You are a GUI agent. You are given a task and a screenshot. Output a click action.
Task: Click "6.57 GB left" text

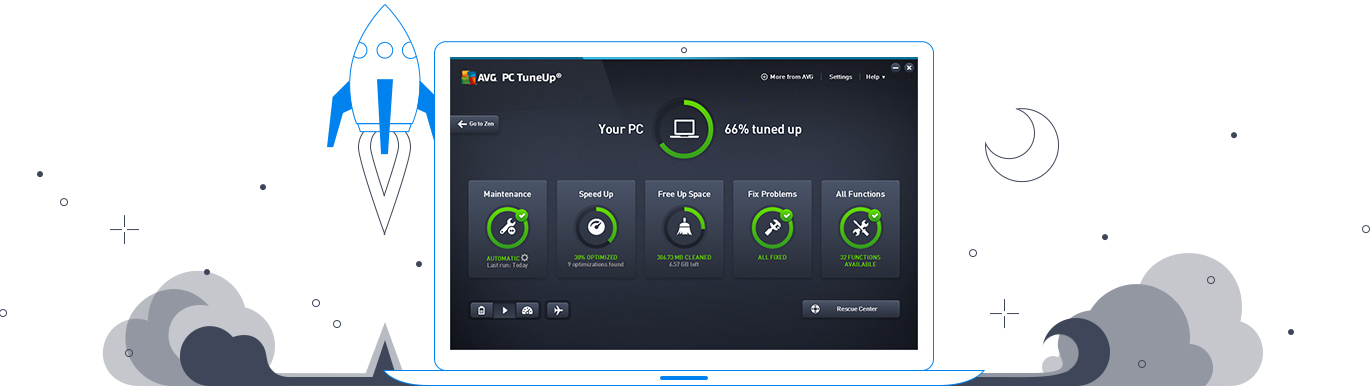[684, 265]
